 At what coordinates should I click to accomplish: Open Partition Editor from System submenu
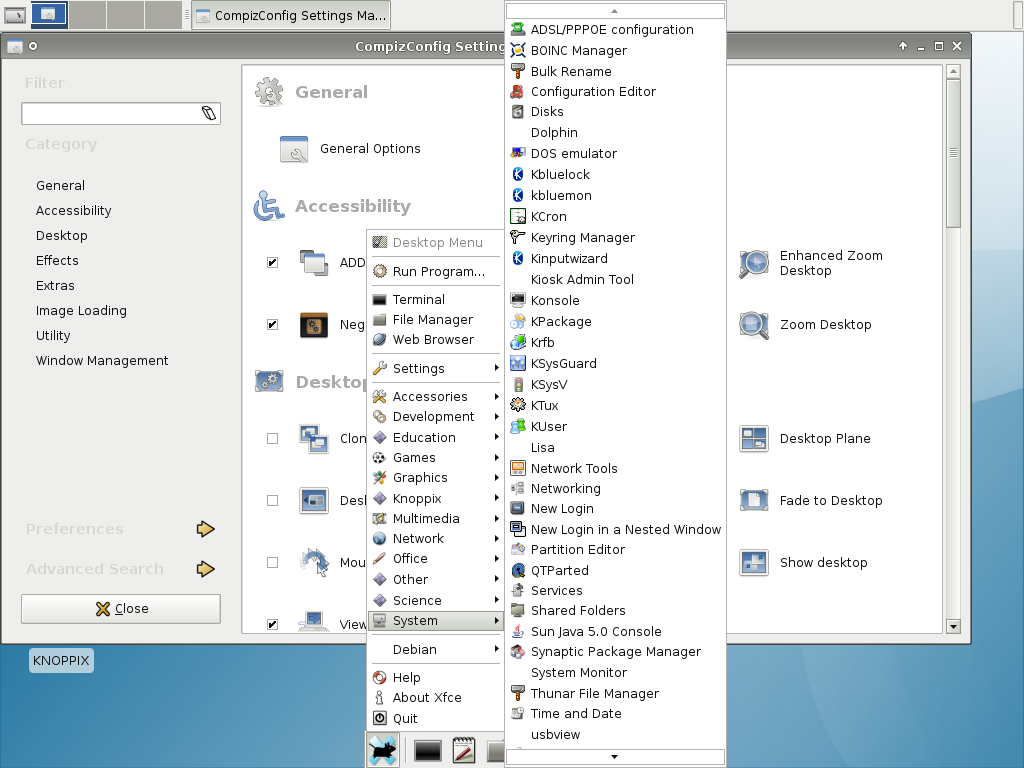click(615, 550)
